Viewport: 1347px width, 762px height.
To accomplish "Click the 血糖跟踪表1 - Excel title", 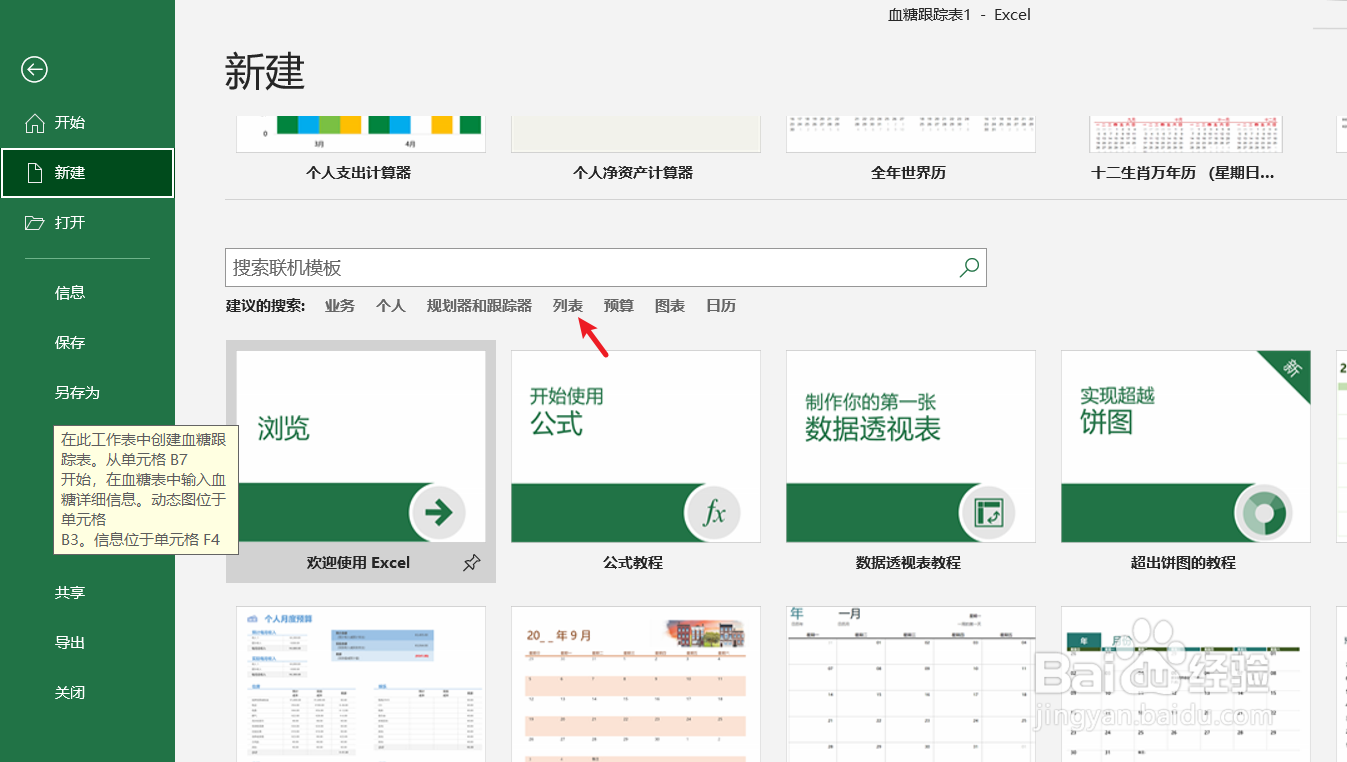I will pos(959,15).
